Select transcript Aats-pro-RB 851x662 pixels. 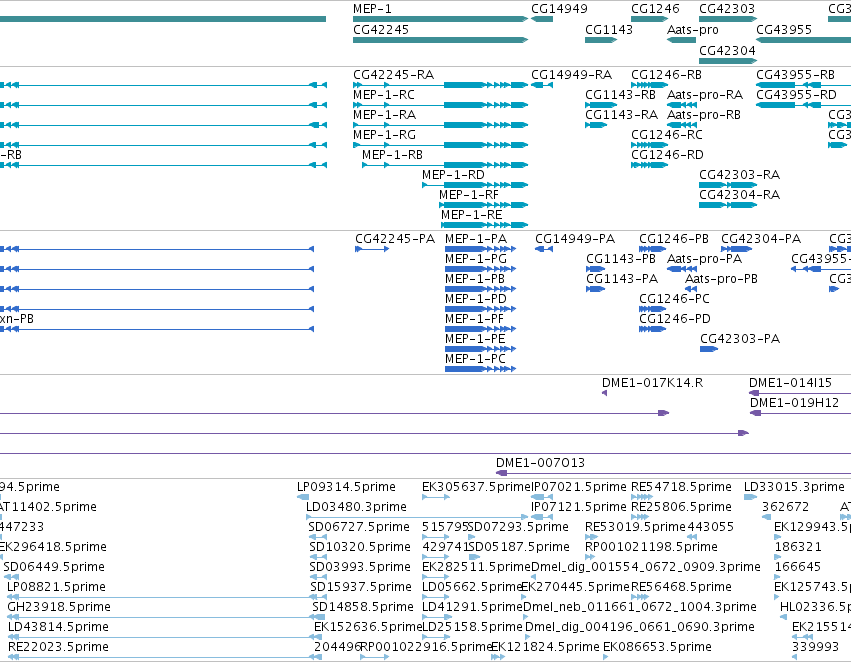(x=682, y=125)
